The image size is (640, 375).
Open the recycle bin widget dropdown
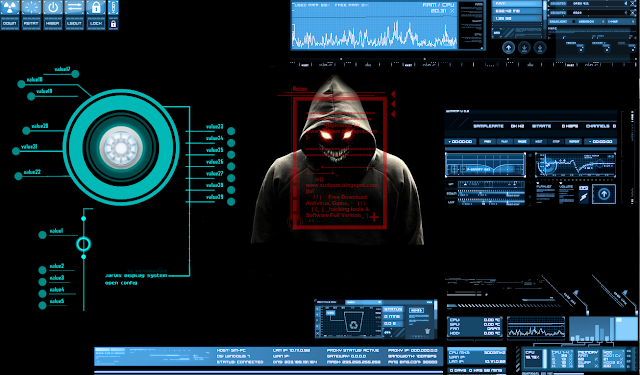coord(363,302)
